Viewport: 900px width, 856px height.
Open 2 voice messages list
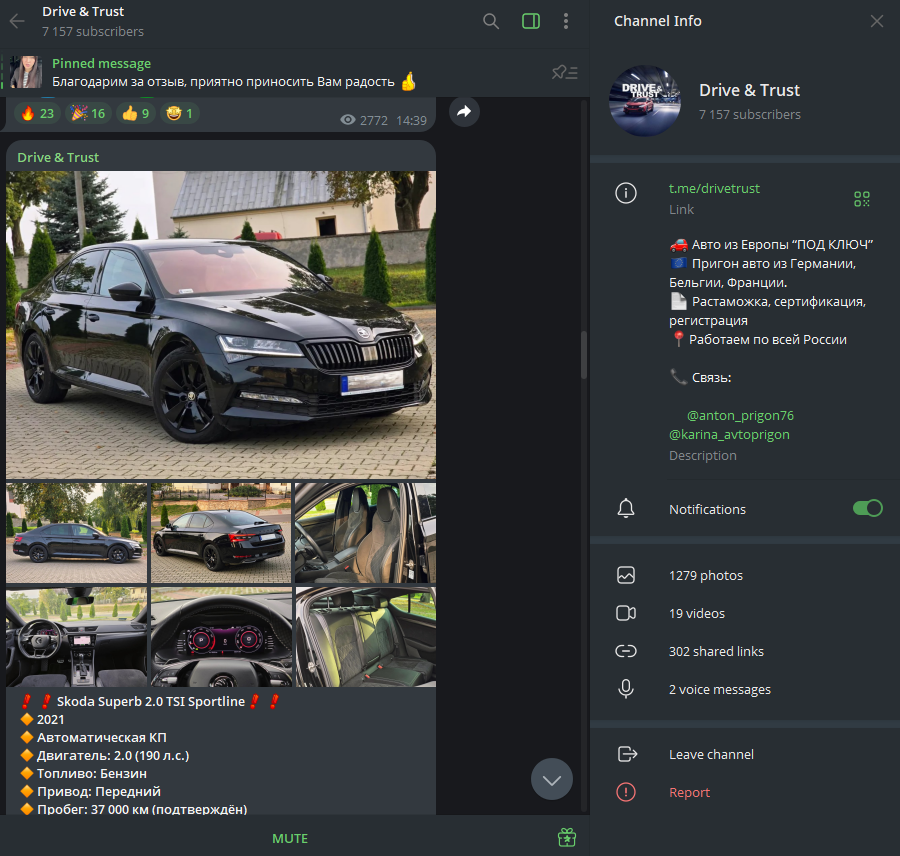point(719,690)
